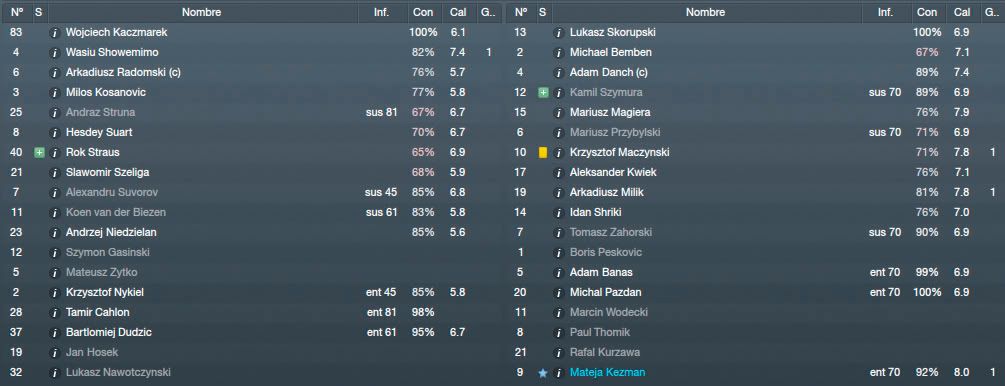Select Bartlomiej Dudzic row
This screenshot has height=386, width=1005.
coord(251,332)
